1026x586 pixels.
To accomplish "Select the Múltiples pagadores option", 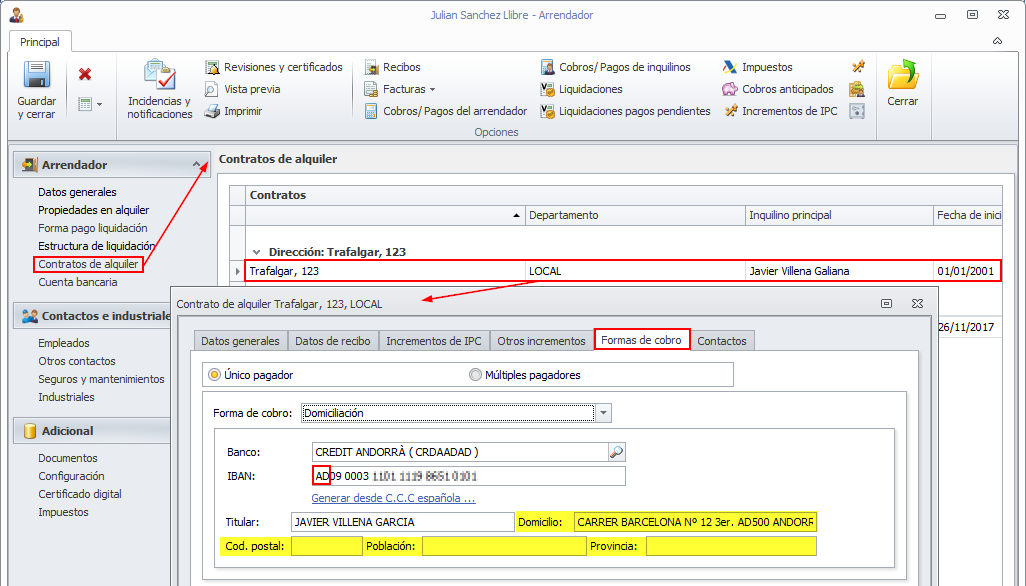I will coord(476,375).
